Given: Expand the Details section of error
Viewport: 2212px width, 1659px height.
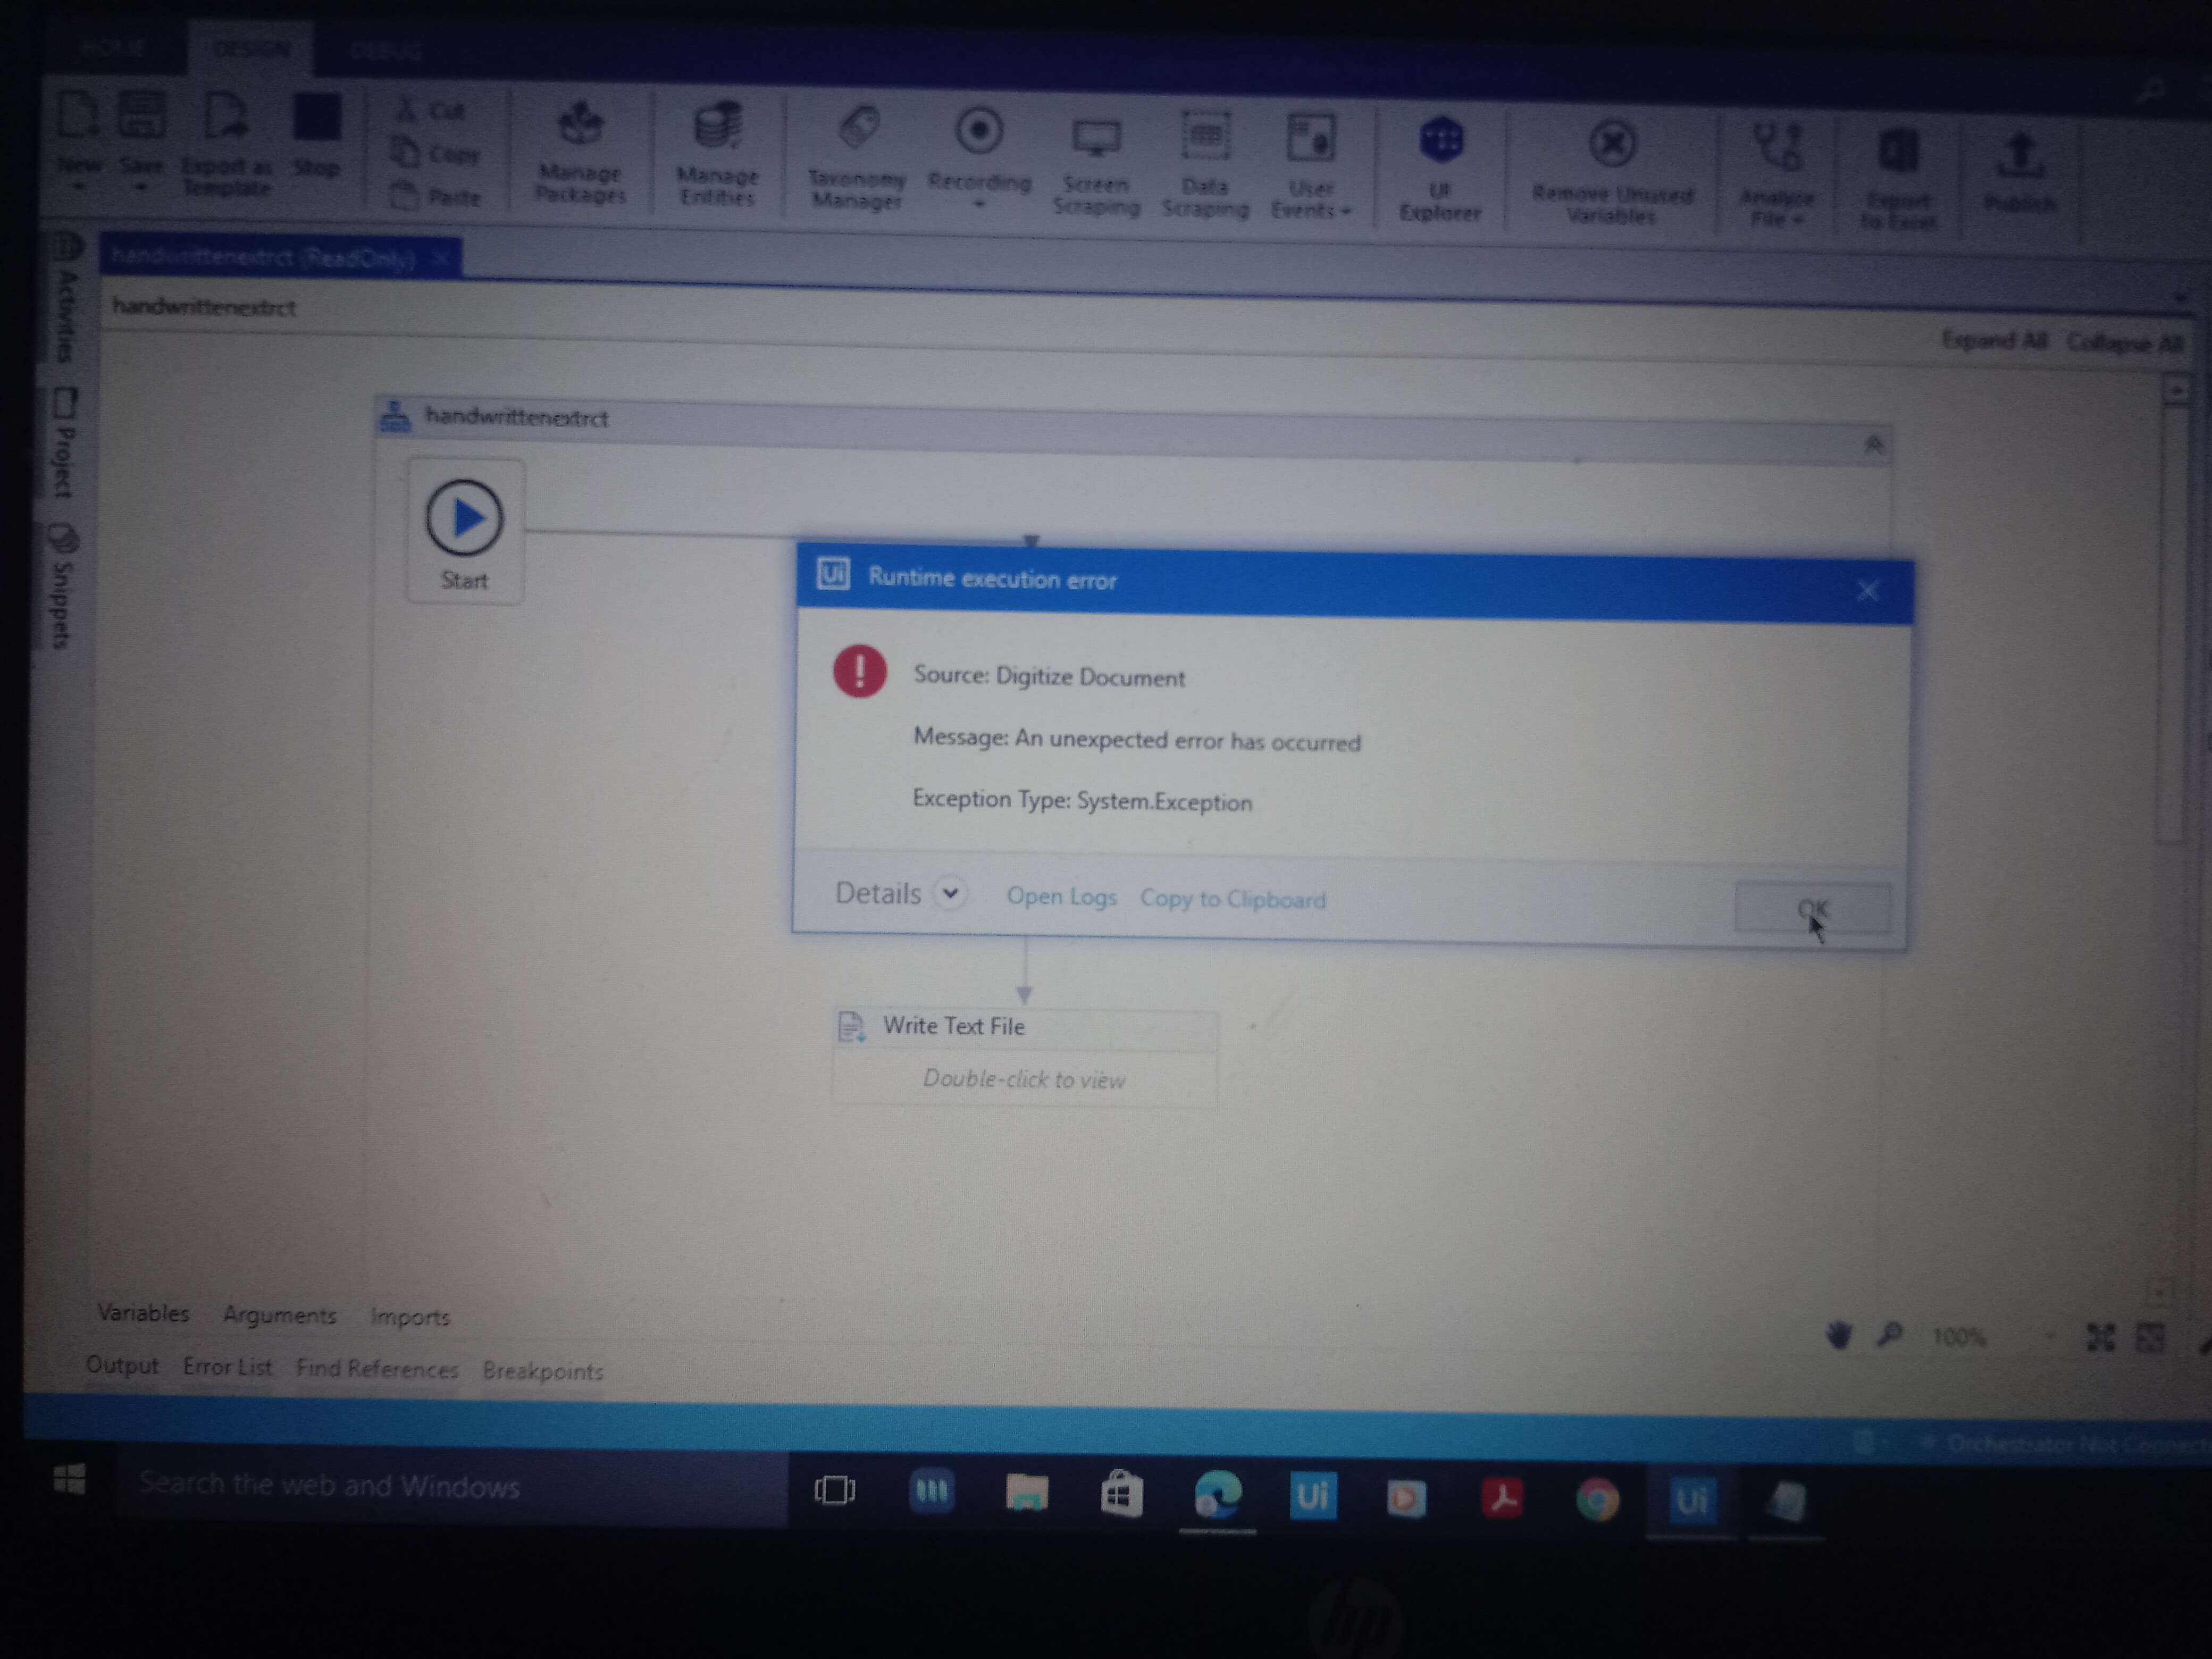Looking at the screenshot, I should [950, 892].
